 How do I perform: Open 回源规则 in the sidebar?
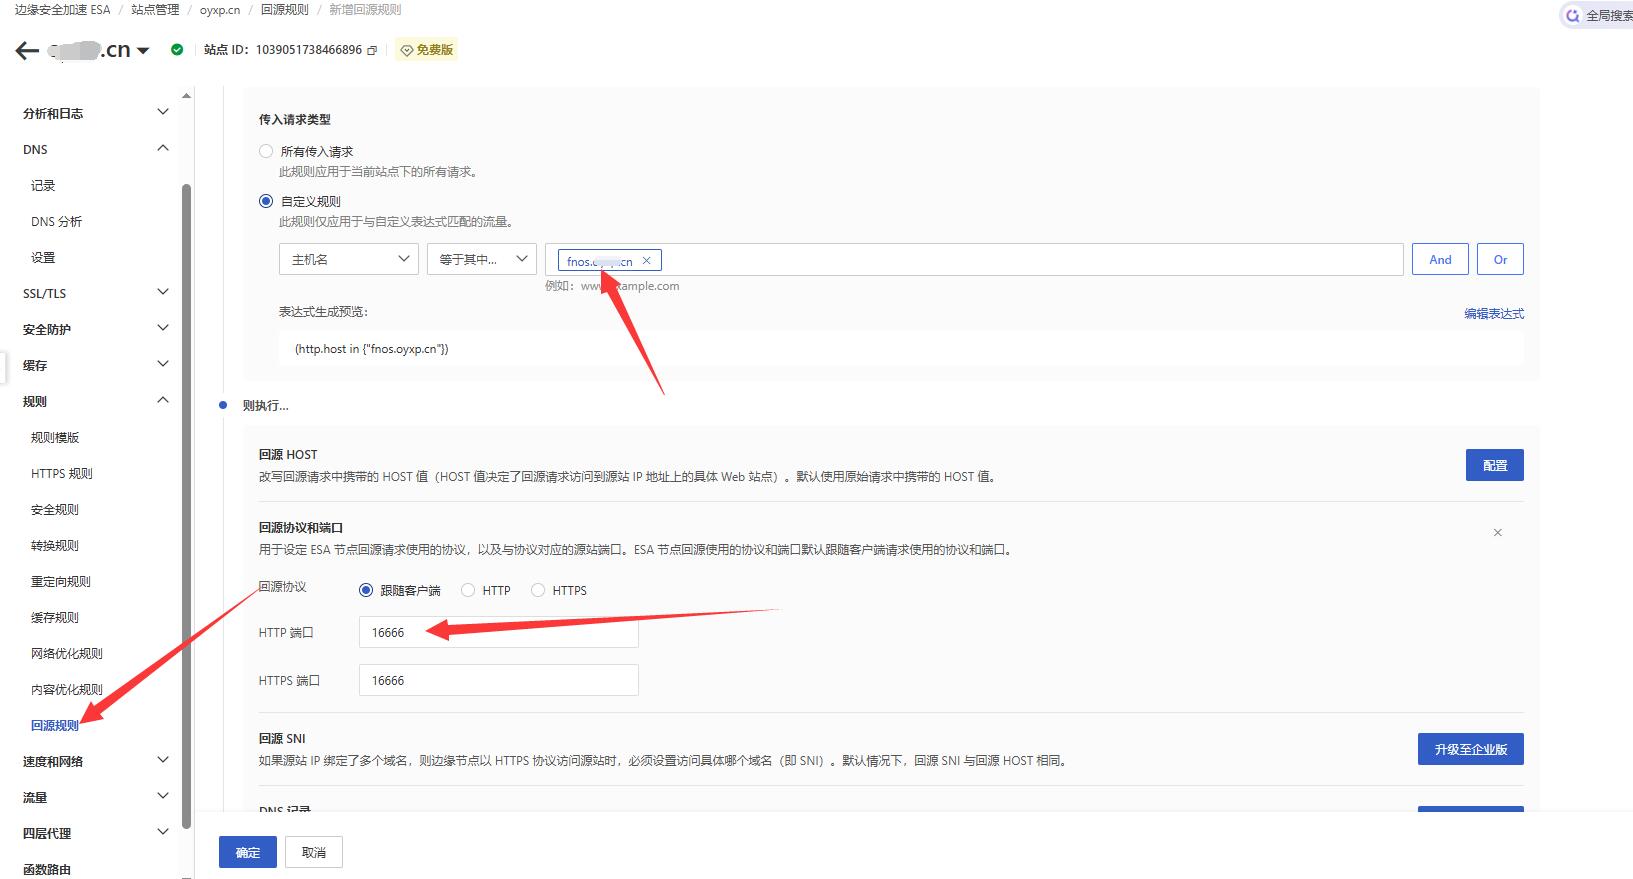[55, 726]
